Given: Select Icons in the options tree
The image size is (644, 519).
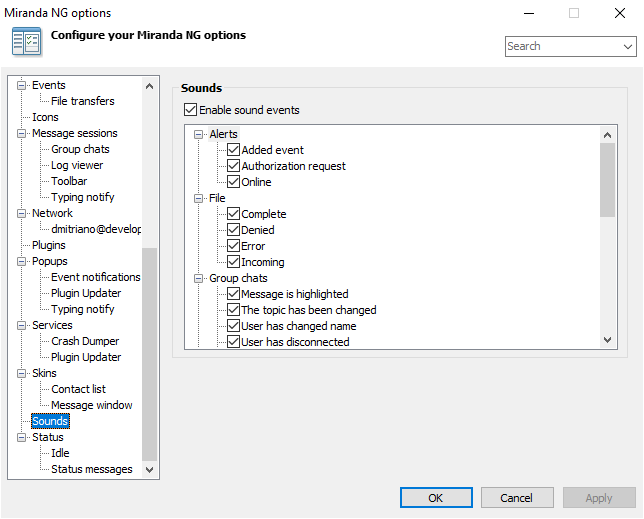Looking at the screenshot, I should [45, 117].
